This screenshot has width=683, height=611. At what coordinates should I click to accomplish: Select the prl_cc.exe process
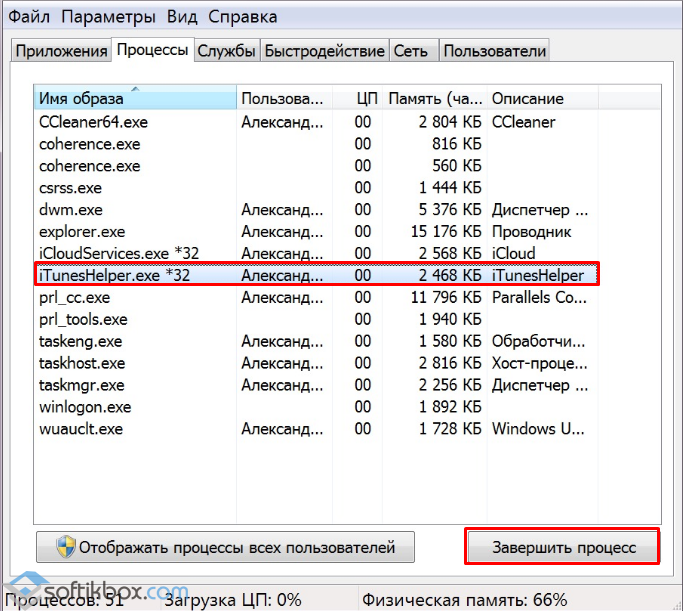(x=317, y=297)
